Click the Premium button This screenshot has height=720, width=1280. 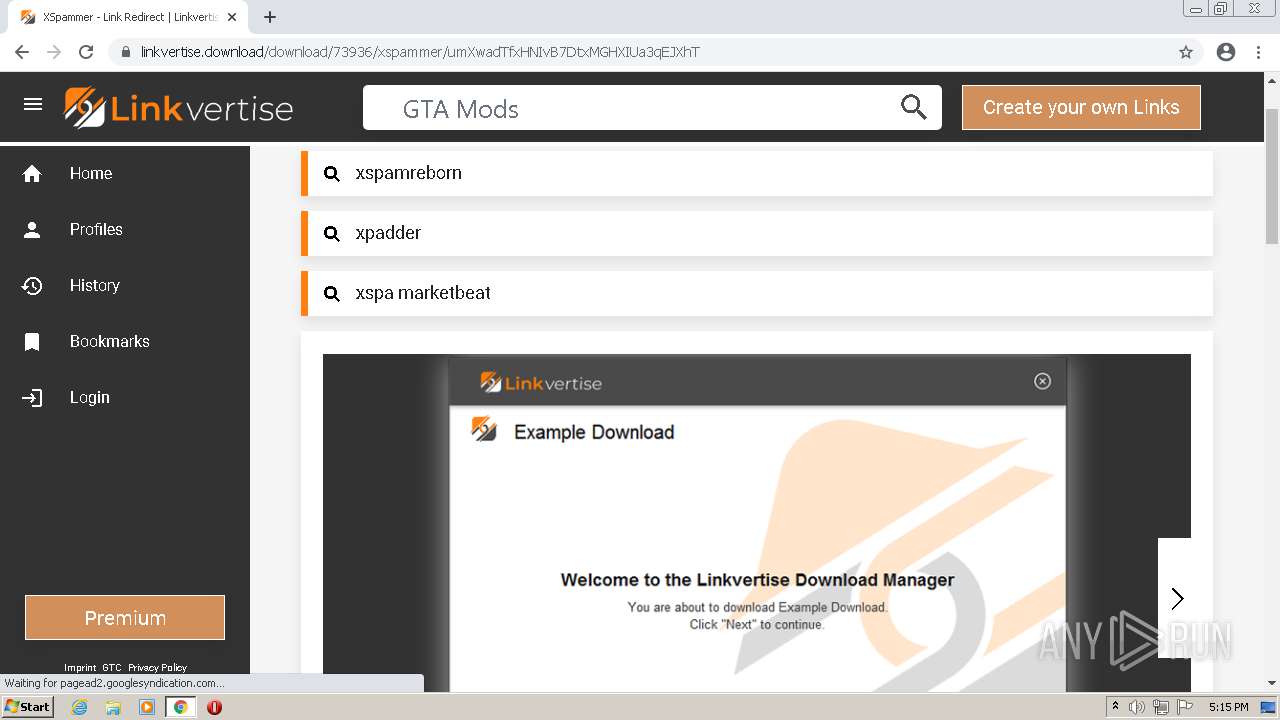125,618
